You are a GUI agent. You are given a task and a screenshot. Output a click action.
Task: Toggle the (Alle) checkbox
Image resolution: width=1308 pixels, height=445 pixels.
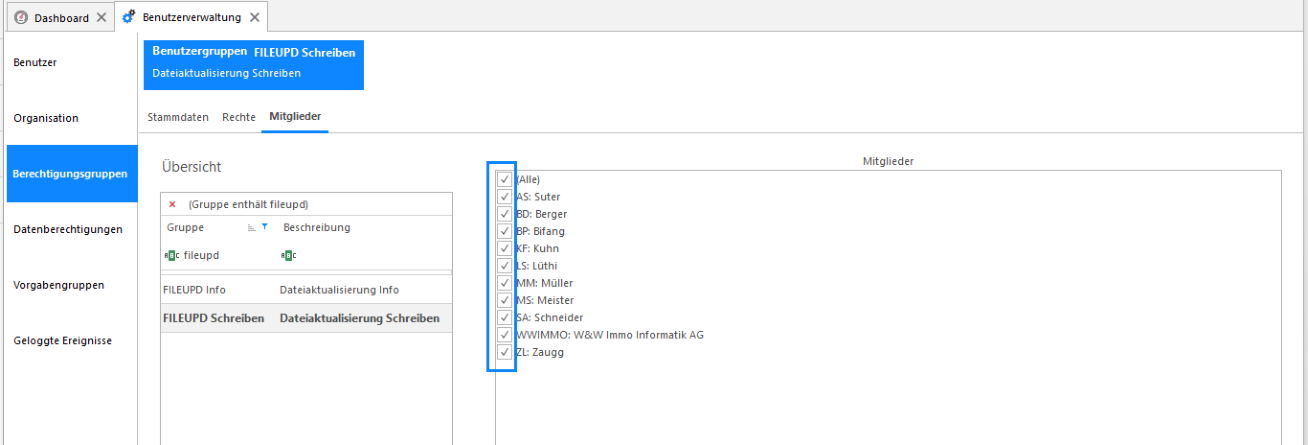[504, 179]
